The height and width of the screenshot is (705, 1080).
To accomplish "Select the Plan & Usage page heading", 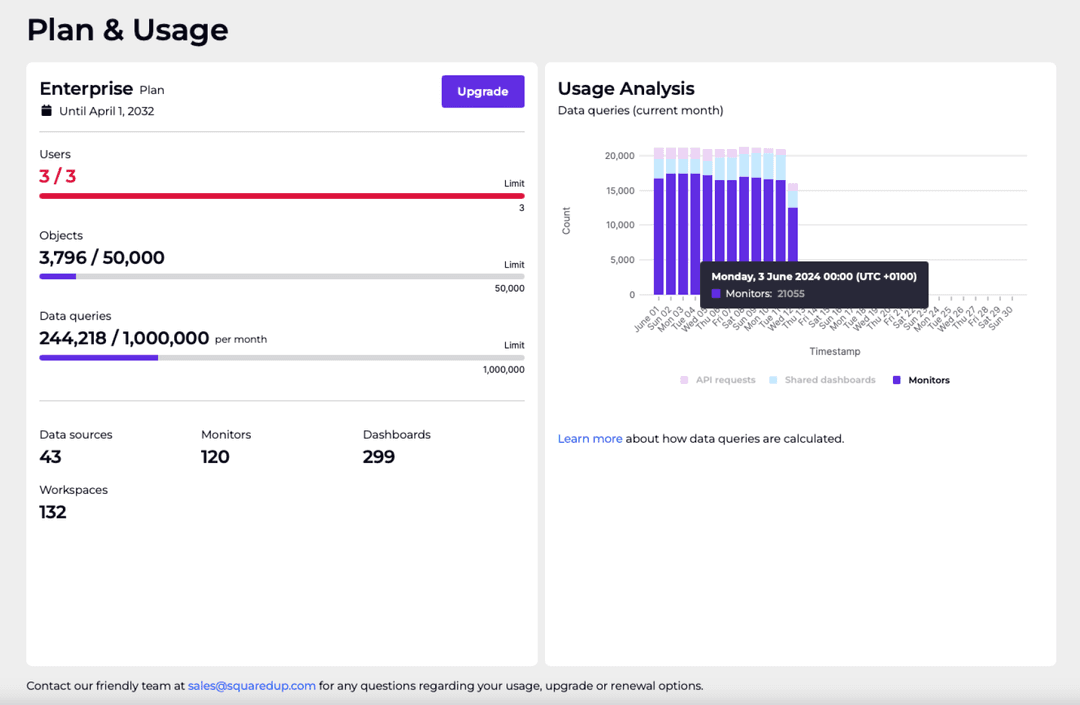I will [127, 30].
